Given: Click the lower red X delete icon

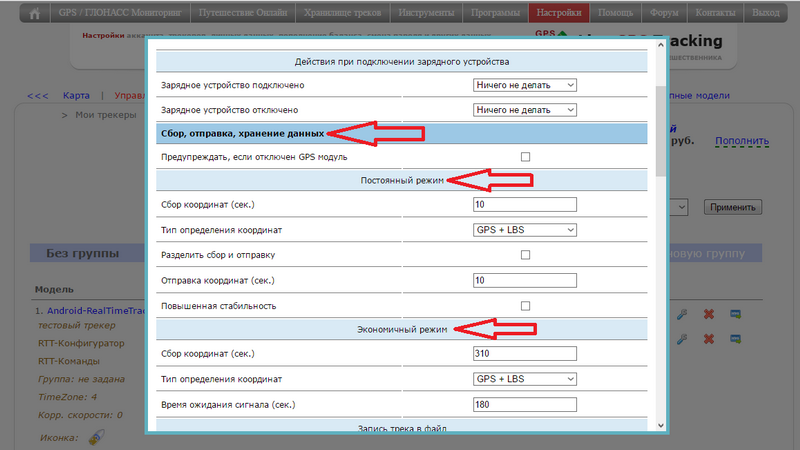Looking at the screenshot, I should 709,339.
